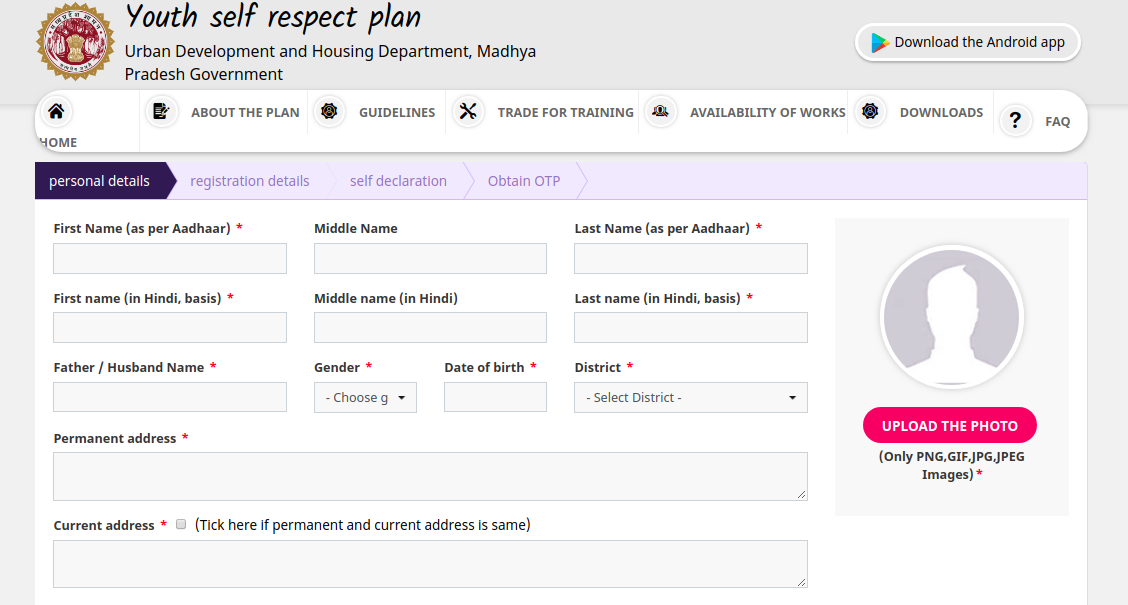Tick the same permanent and current address checkbox

click(x=181, y=524)
